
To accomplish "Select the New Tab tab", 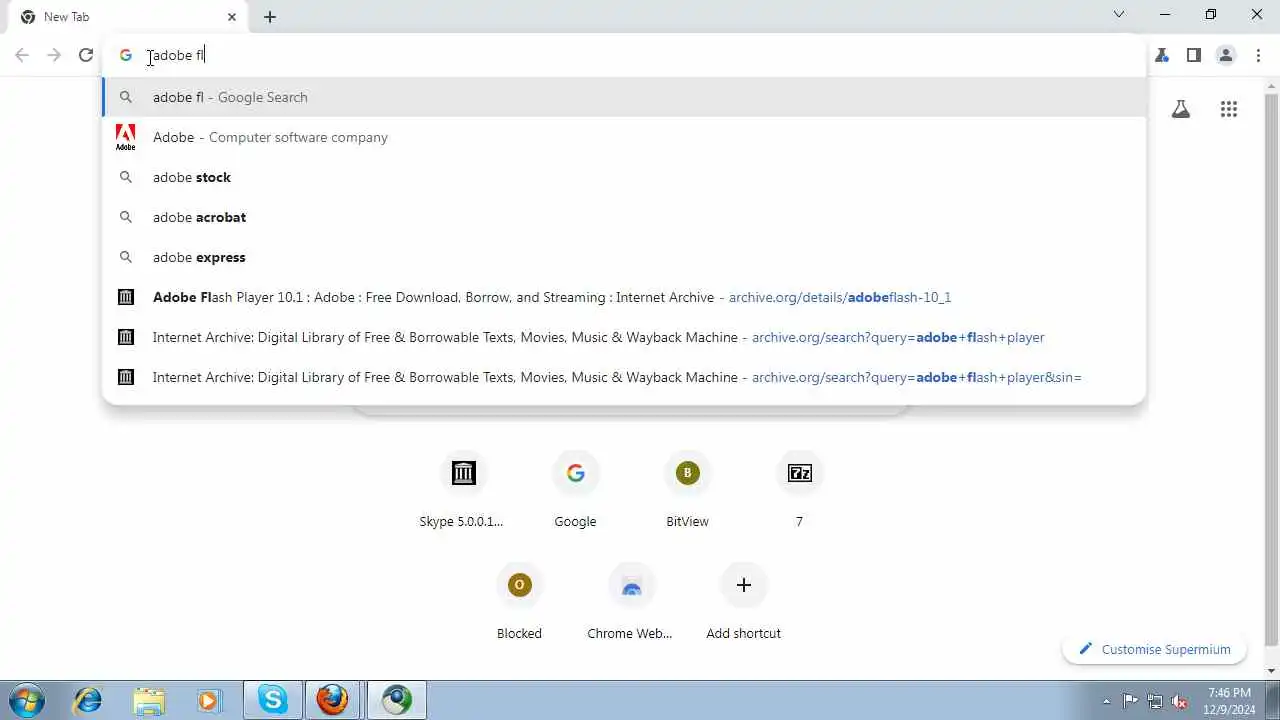I will (x=128, y=17).
